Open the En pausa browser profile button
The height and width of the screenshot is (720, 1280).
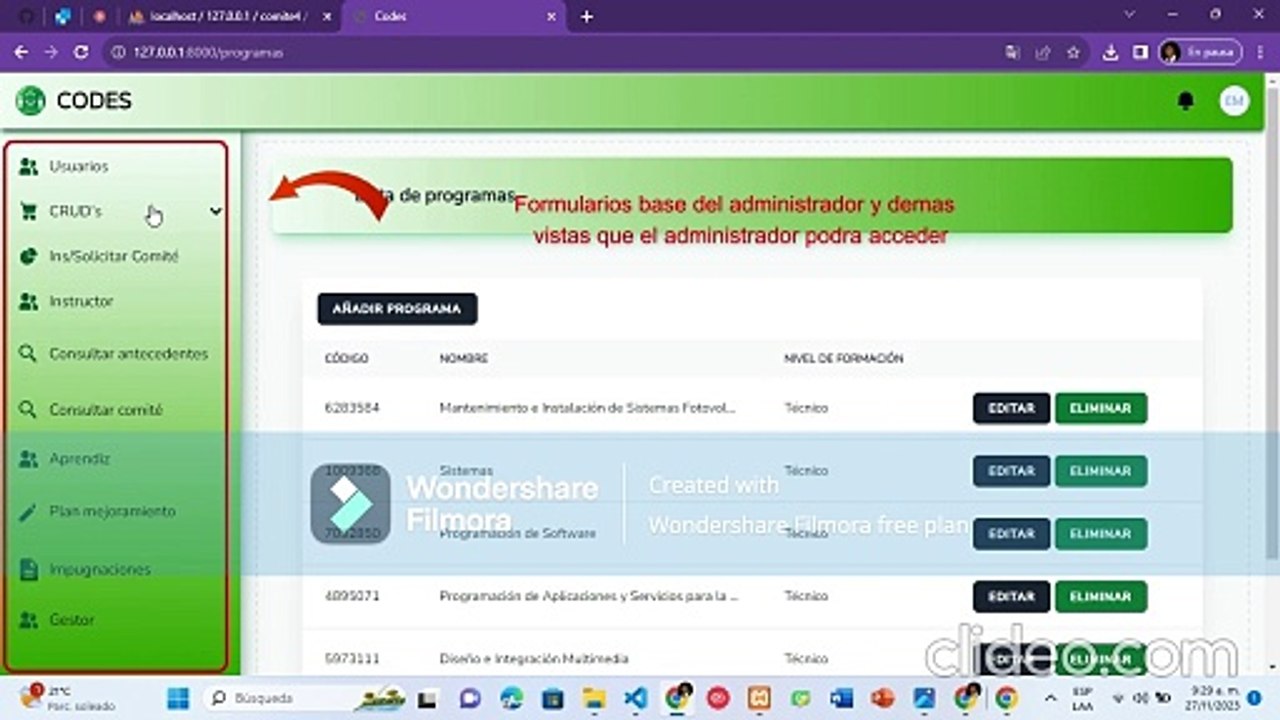click(1200, 52)
